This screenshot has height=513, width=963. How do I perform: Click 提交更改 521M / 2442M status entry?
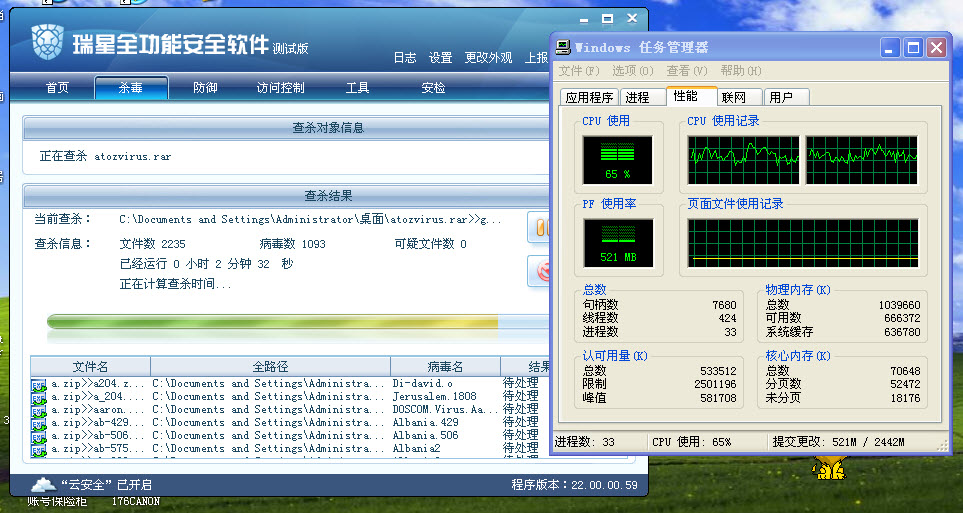point(838,442)
